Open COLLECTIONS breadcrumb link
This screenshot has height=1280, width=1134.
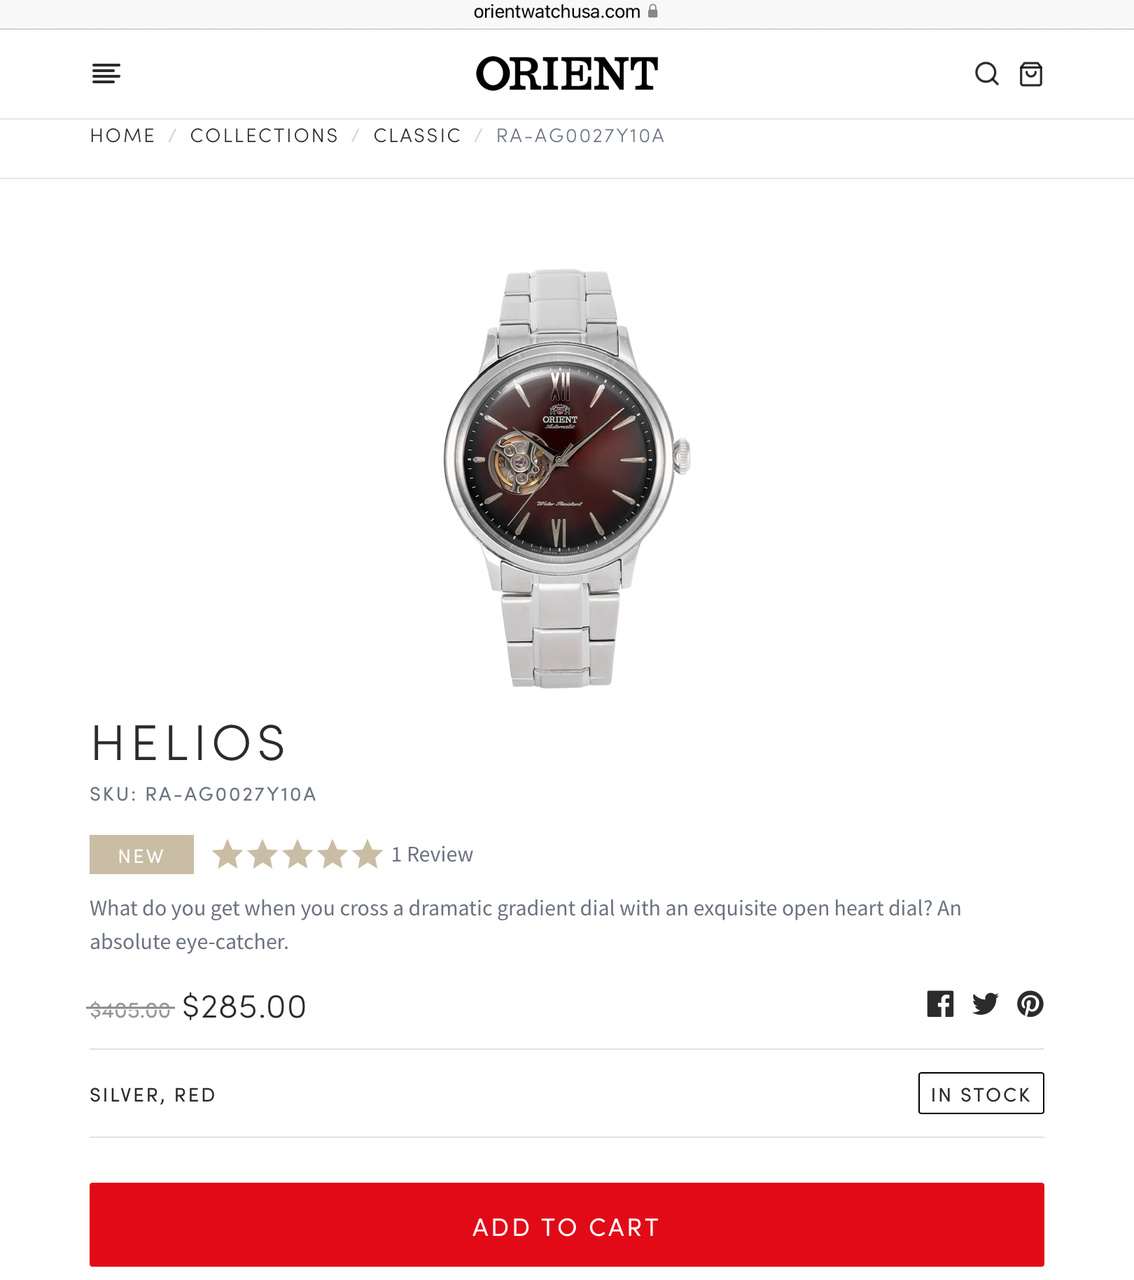(264, 136)
